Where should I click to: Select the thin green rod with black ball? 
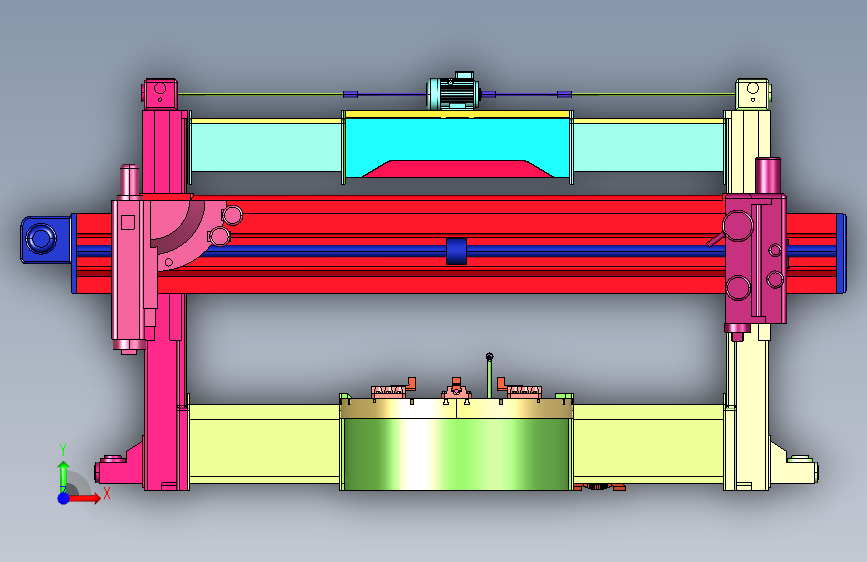[489, 375]
